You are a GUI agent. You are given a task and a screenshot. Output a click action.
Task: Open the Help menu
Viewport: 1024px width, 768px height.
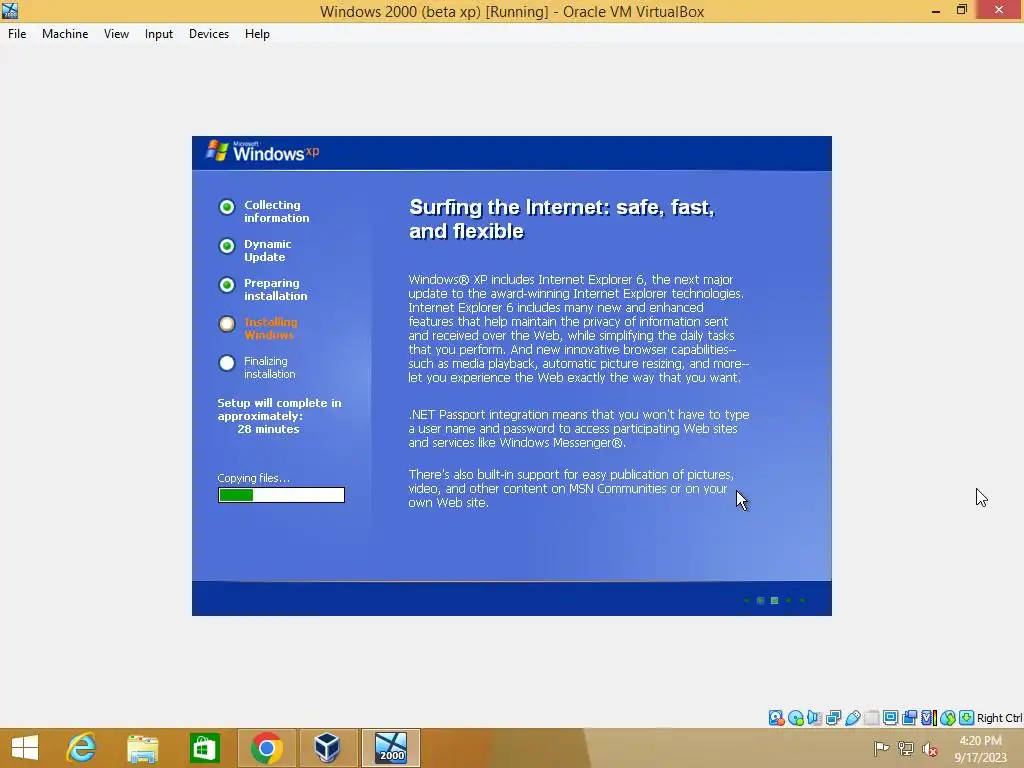[x=257, y=34]
